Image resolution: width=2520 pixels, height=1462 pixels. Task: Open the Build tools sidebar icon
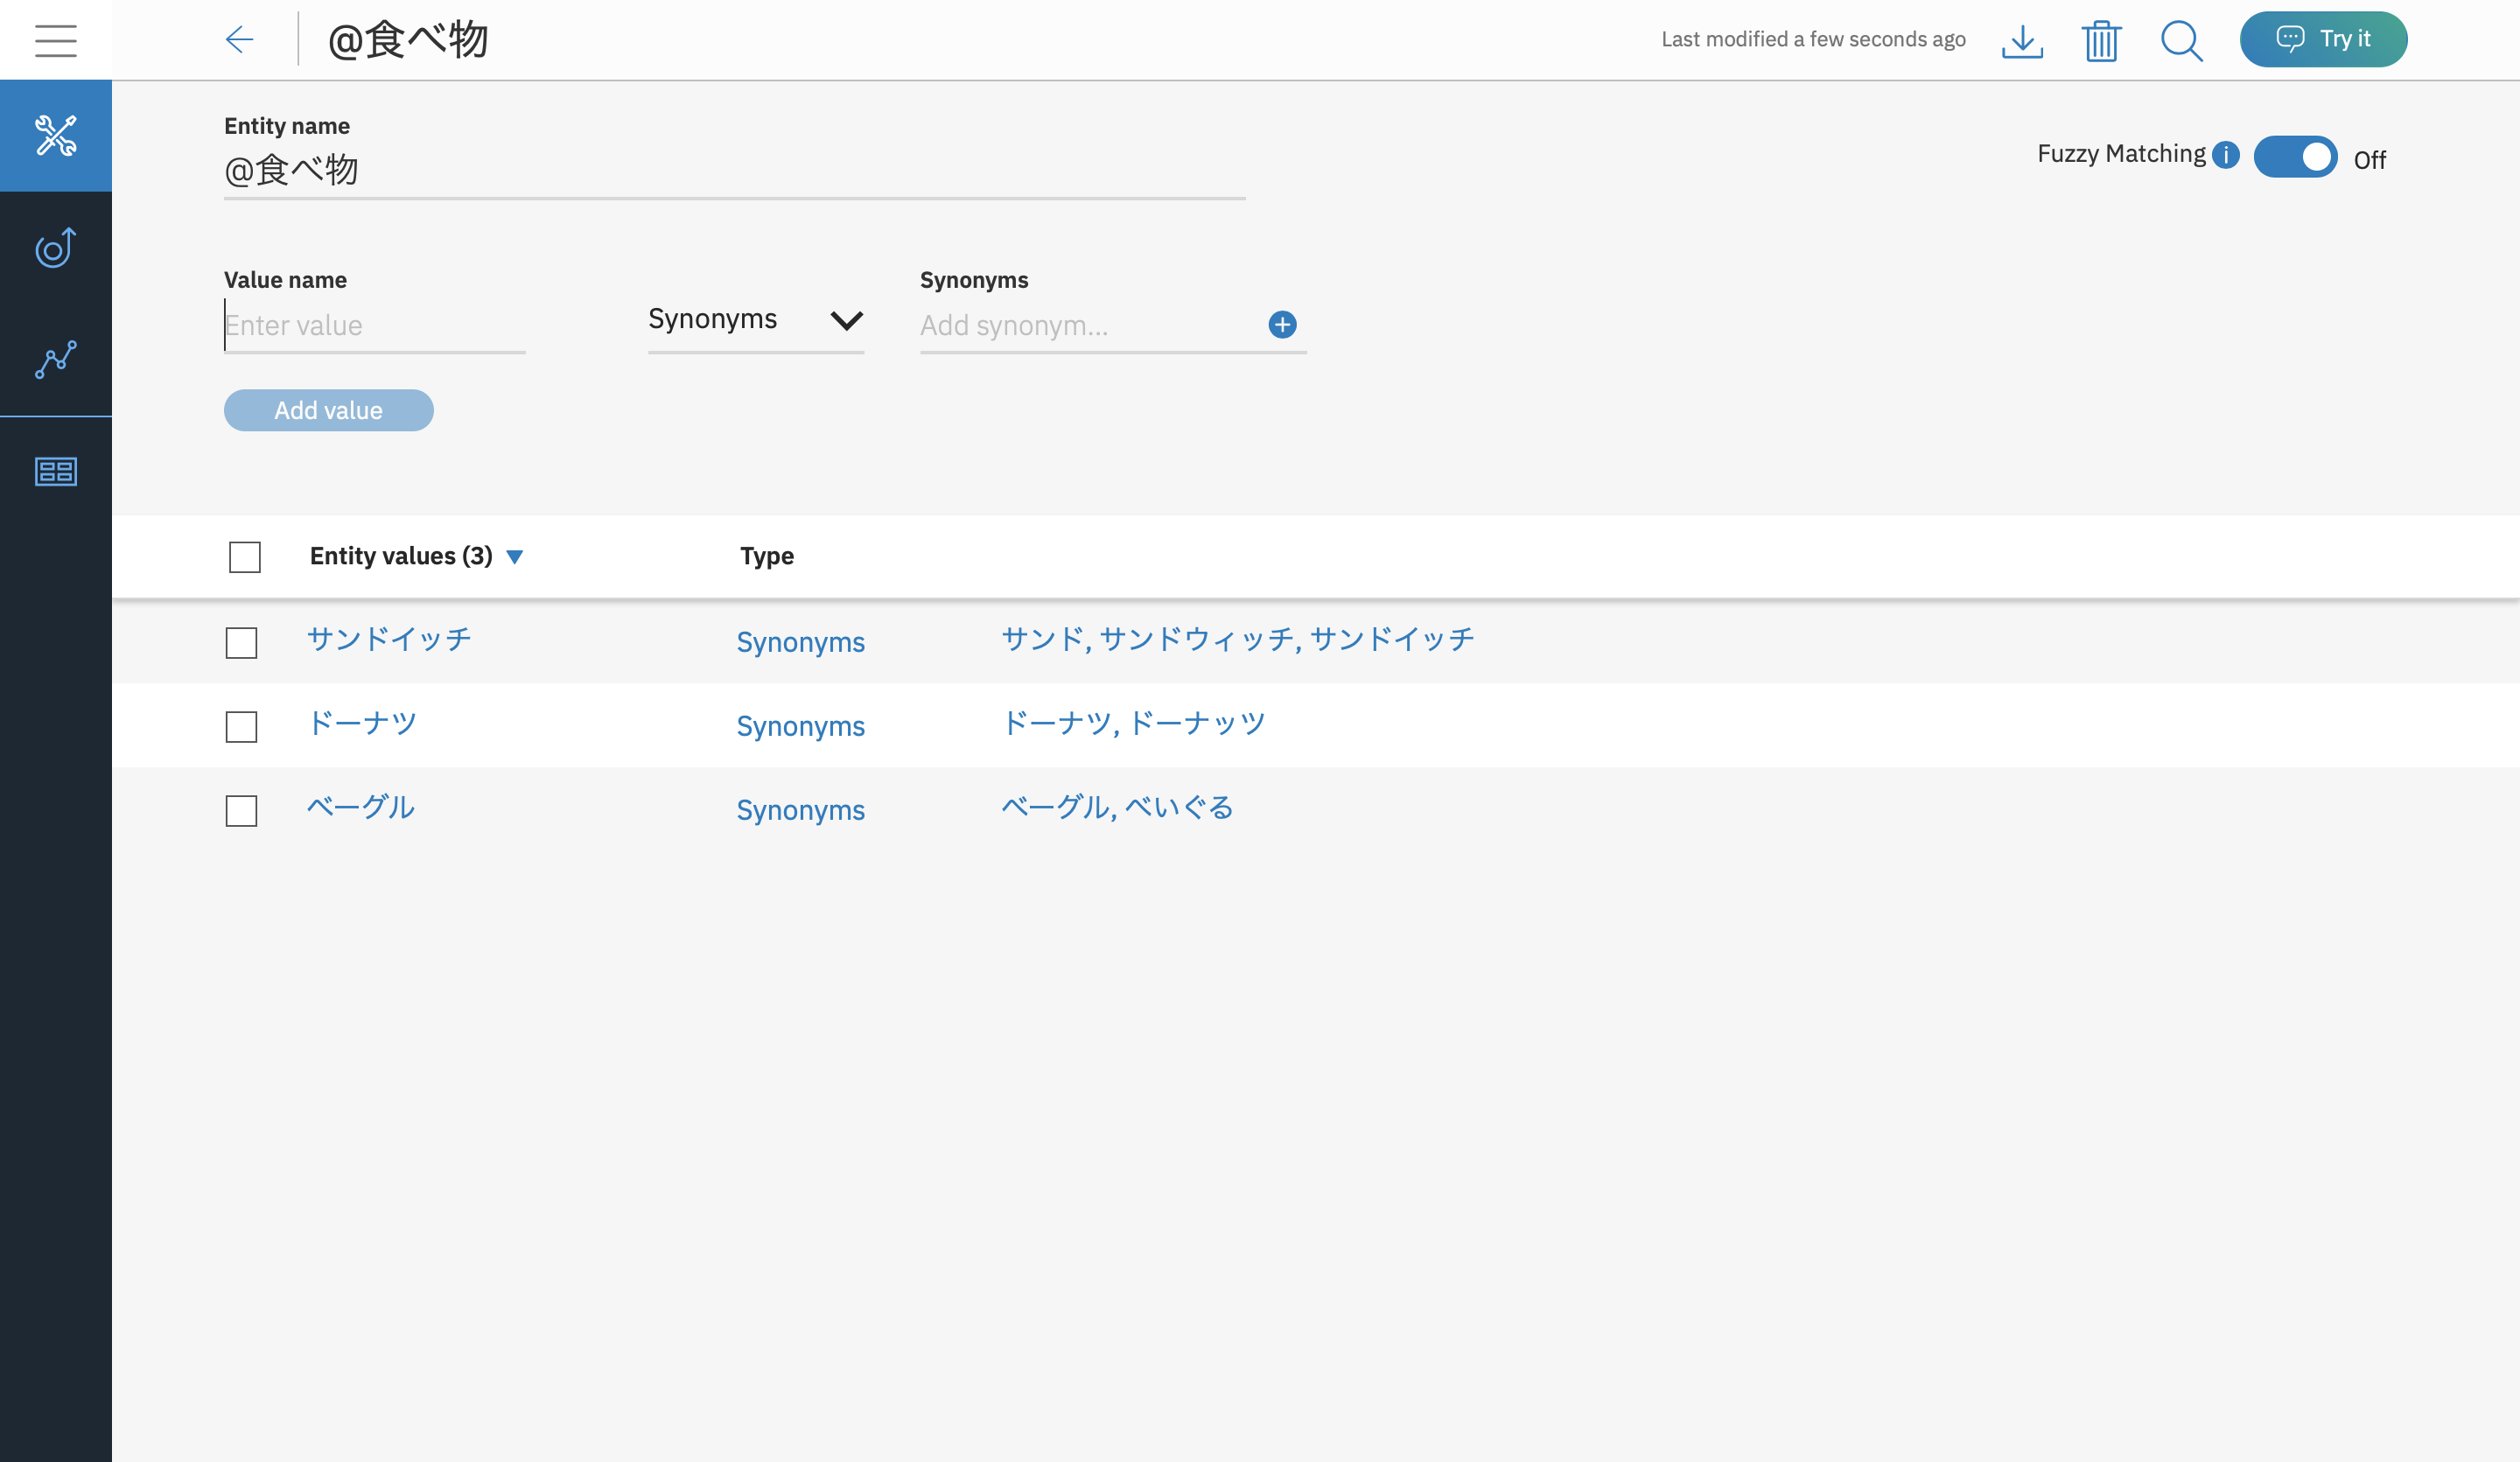tap(56, 135)
